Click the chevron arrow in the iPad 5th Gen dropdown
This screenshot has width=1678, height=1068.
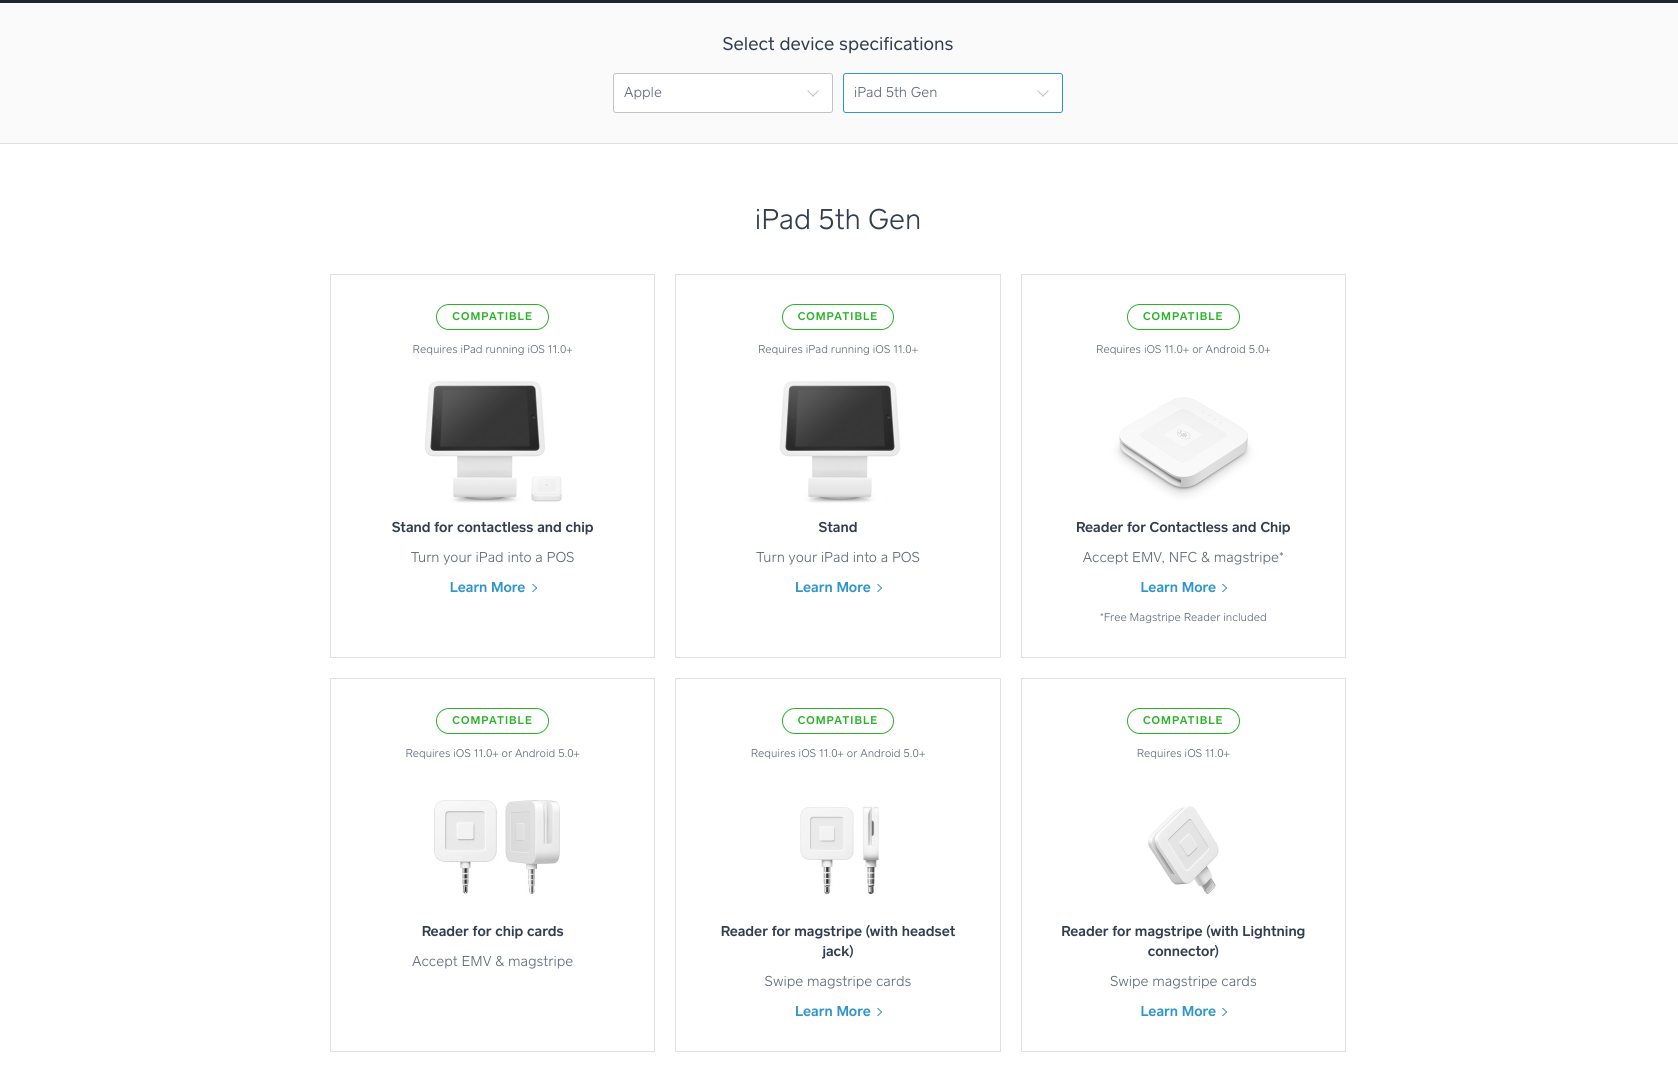coord(1043,94)
